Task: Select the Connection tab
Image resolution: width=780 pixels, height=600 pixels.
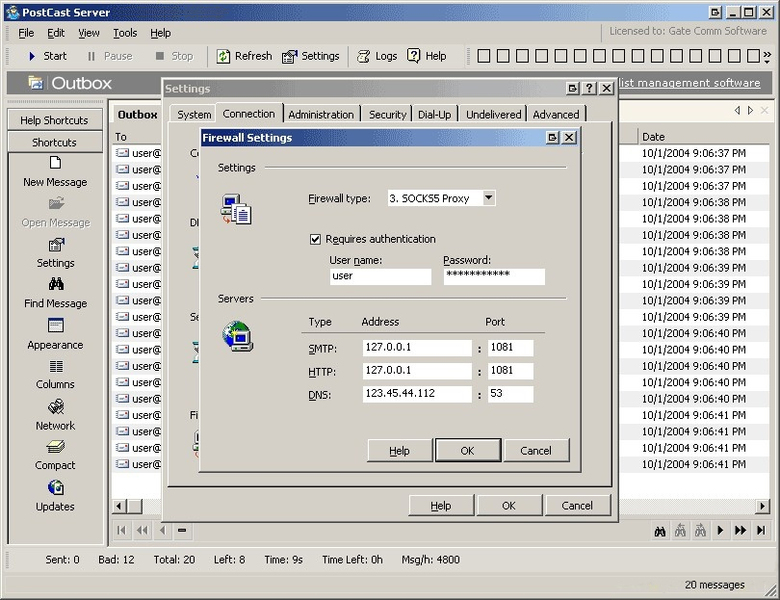Action: coord(249,113)
